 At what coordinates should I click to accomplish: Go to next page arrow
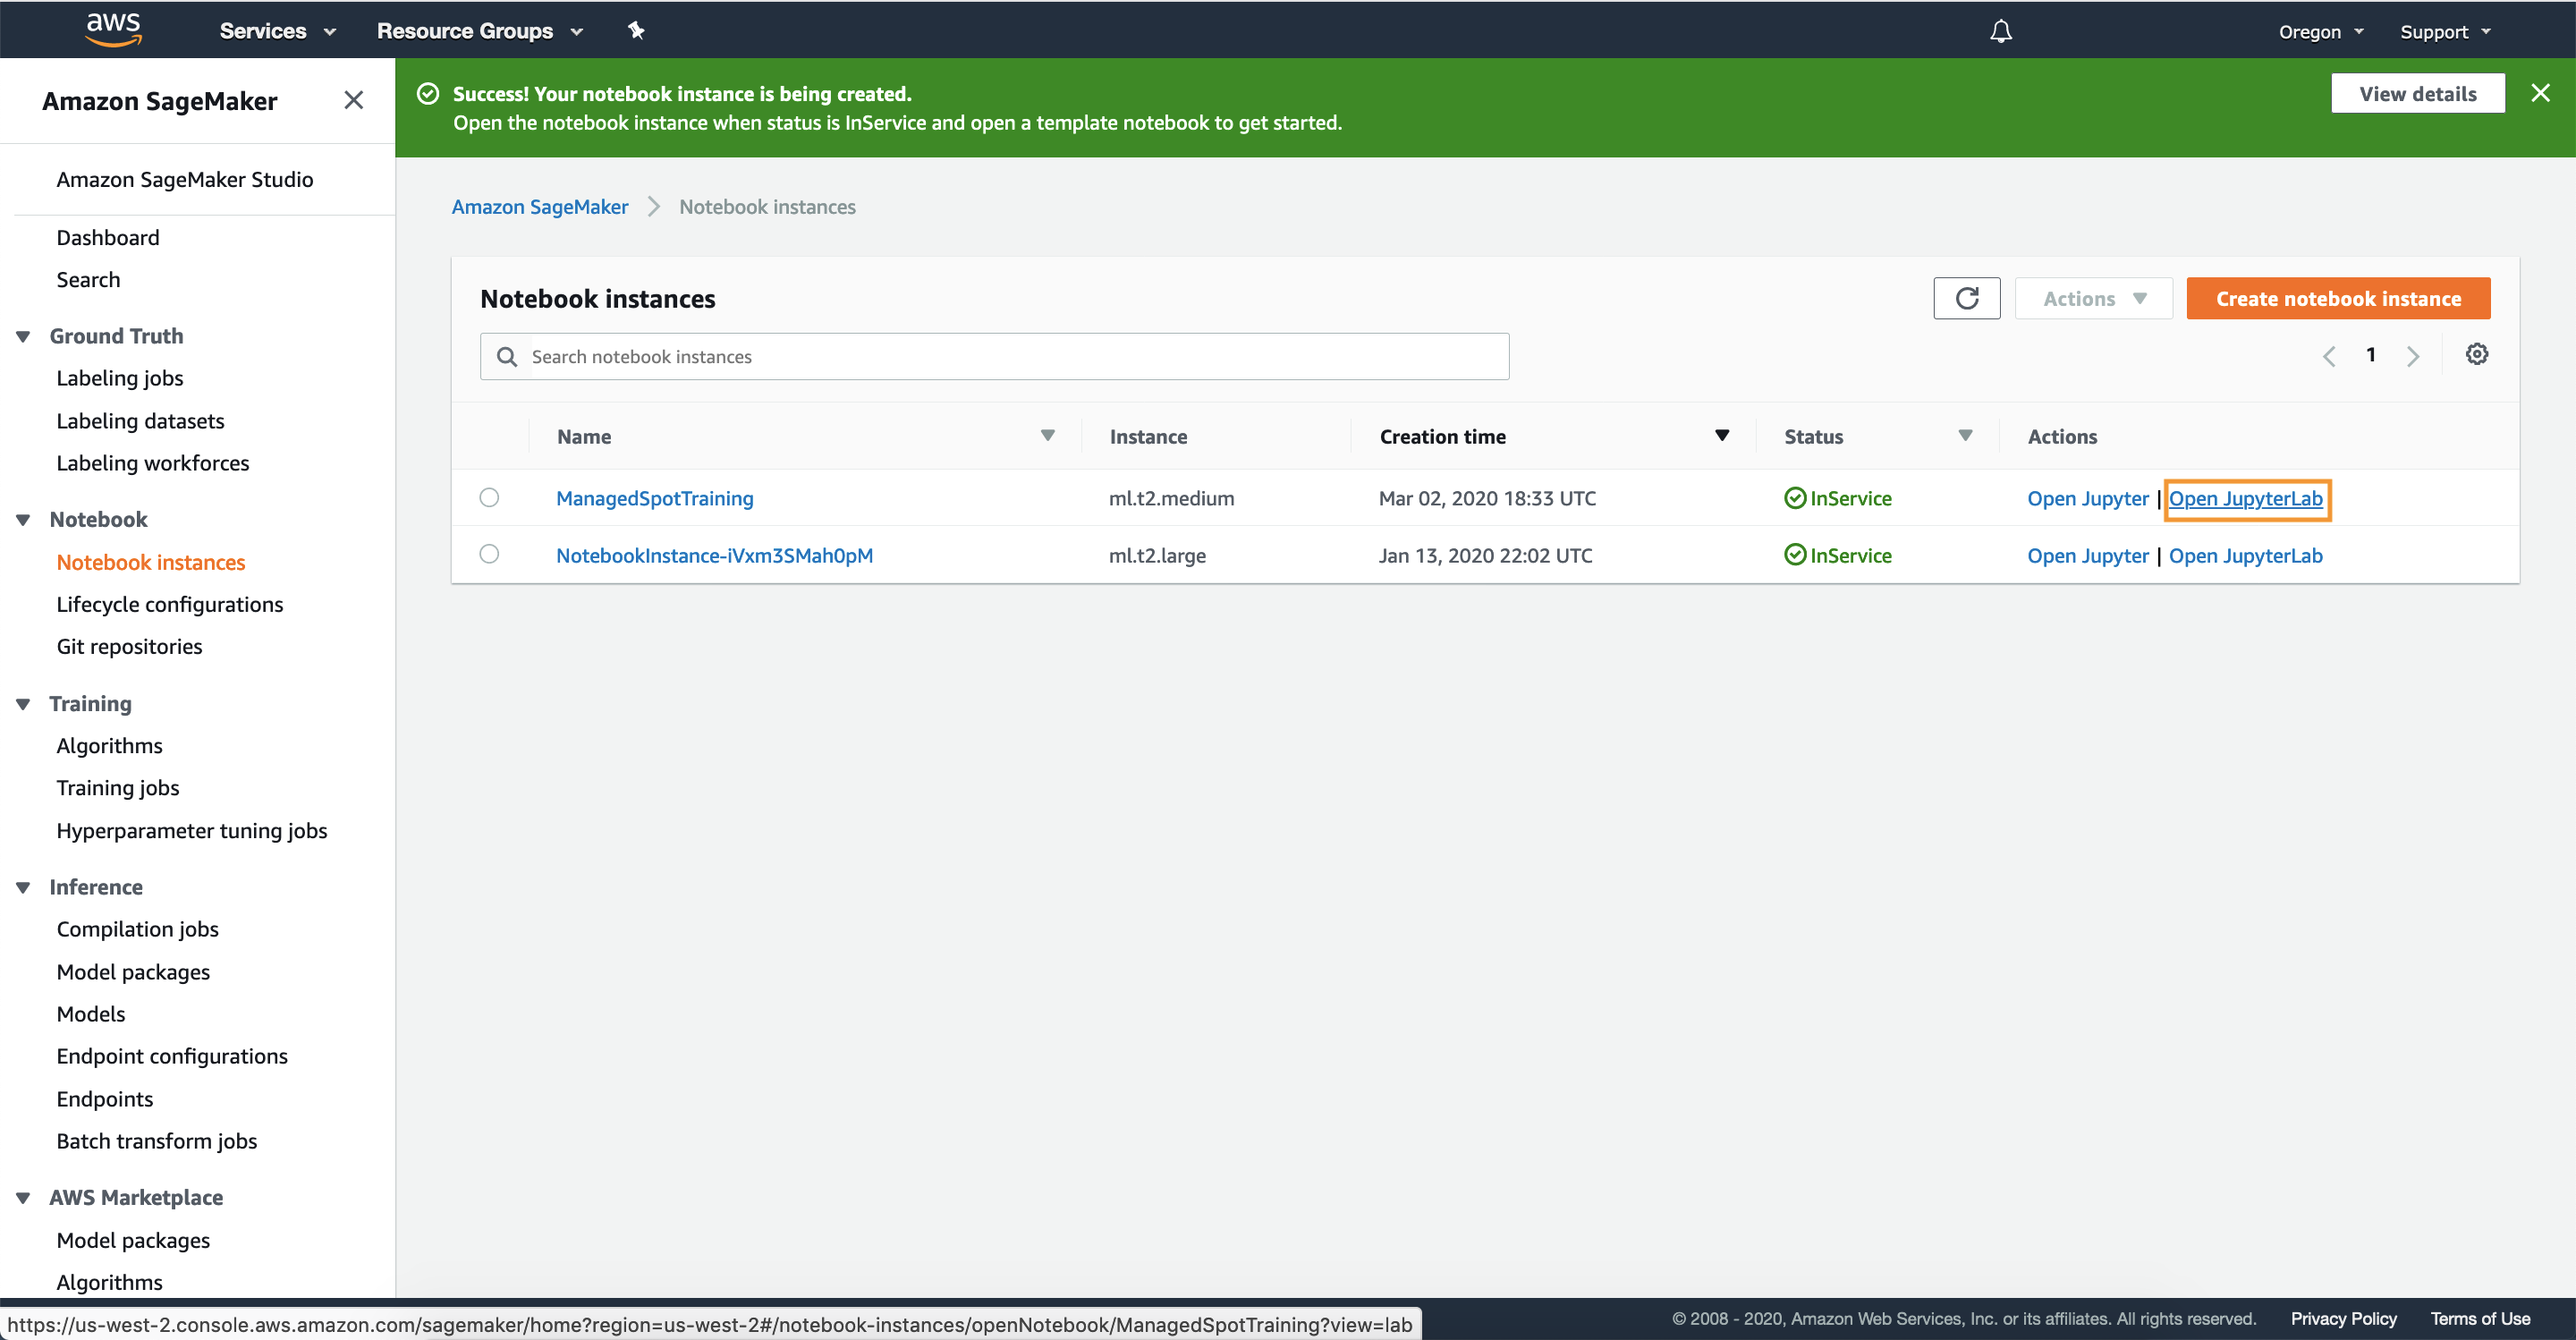point(2412,356)
